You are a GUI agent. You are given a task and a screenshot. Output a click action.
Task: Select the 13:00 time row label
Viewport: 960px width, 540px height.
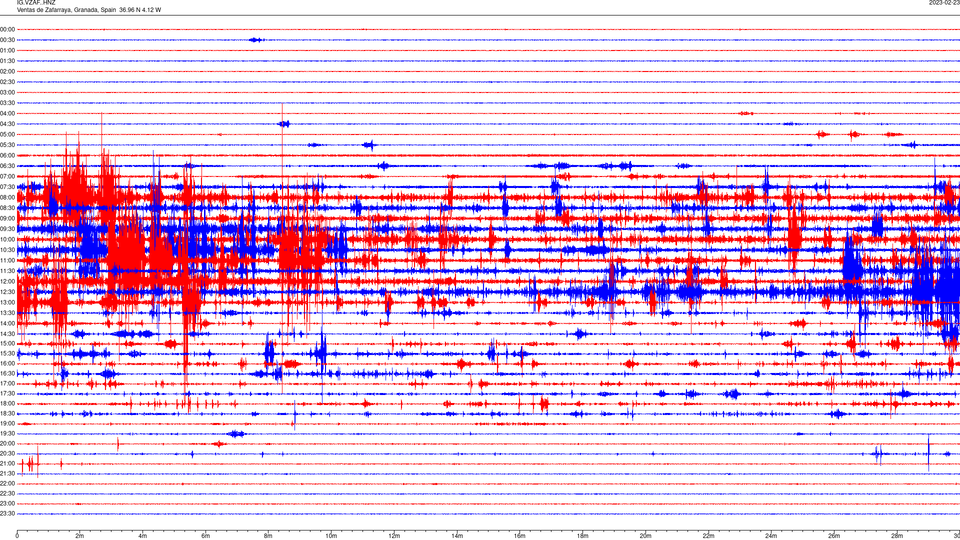point(7,302)
